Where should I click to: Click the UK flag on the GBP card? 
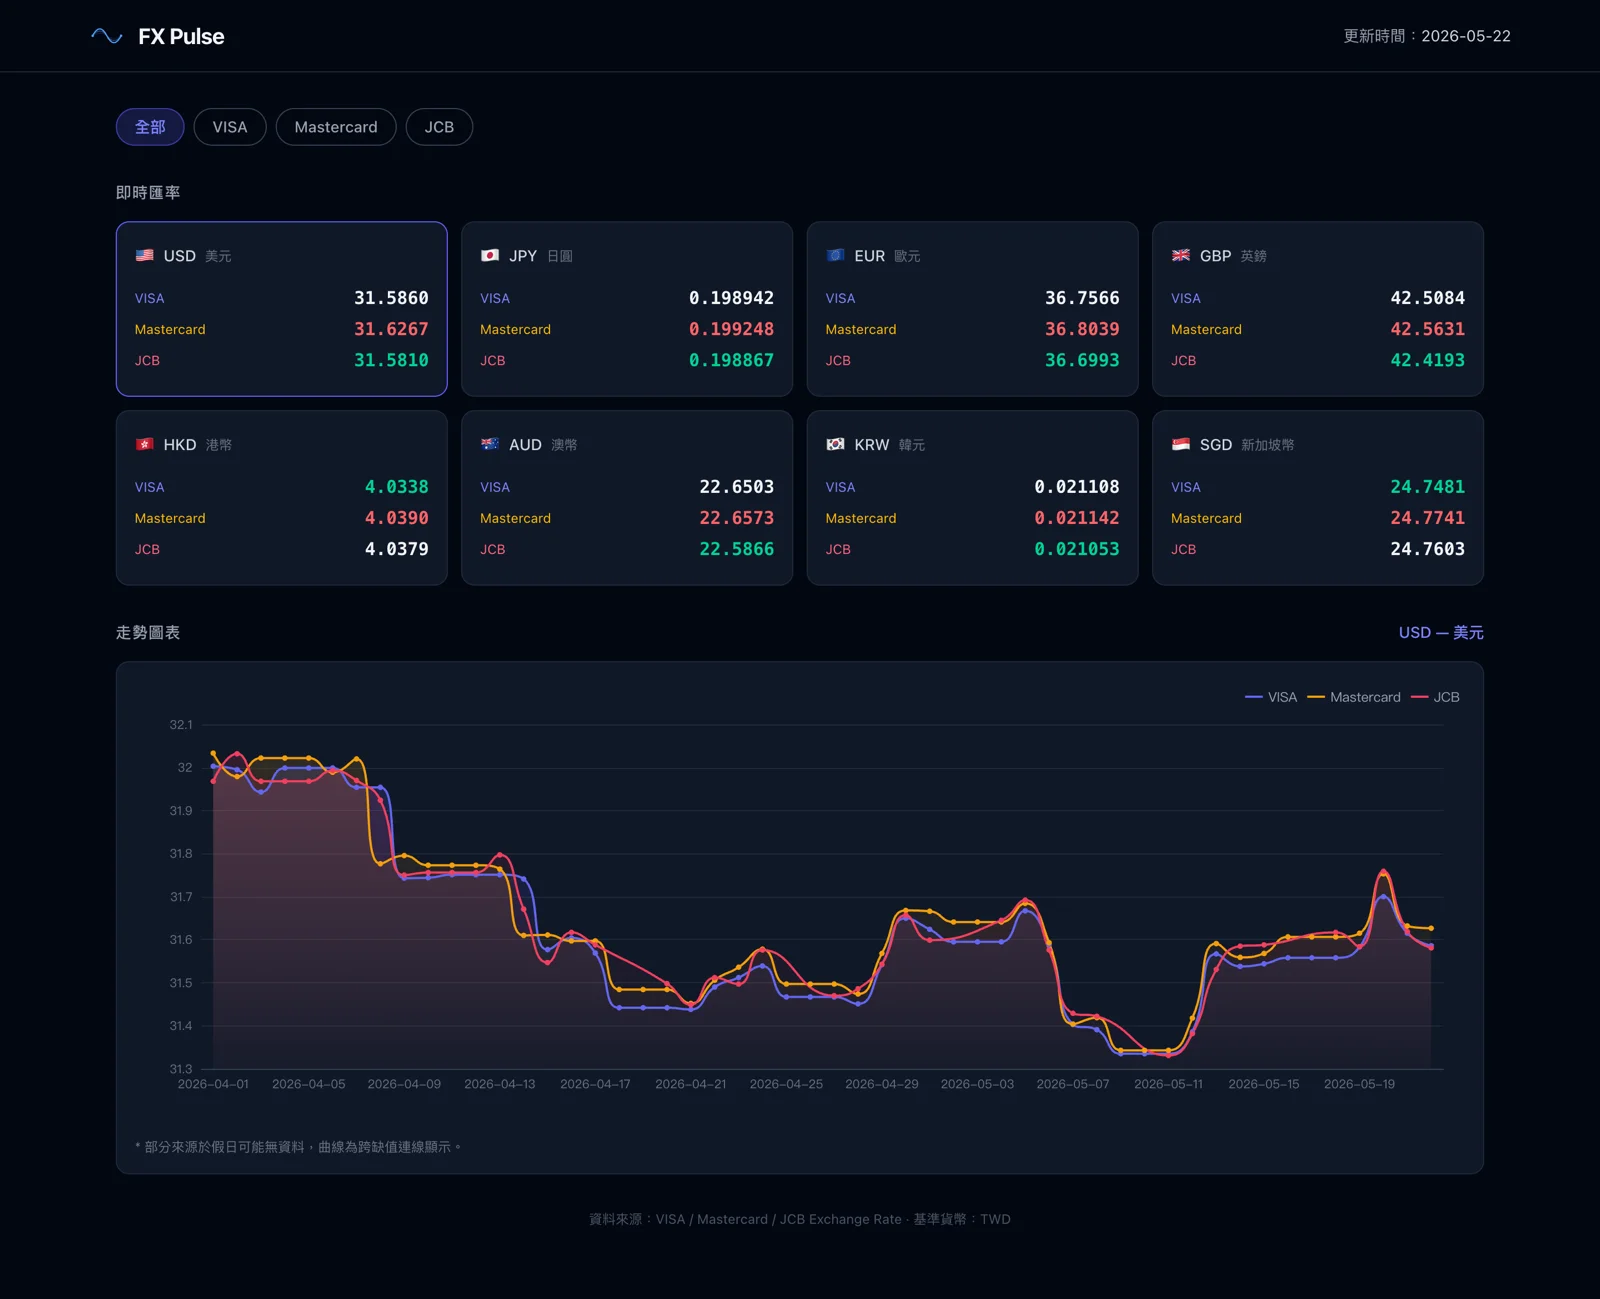coord(1181,255)
